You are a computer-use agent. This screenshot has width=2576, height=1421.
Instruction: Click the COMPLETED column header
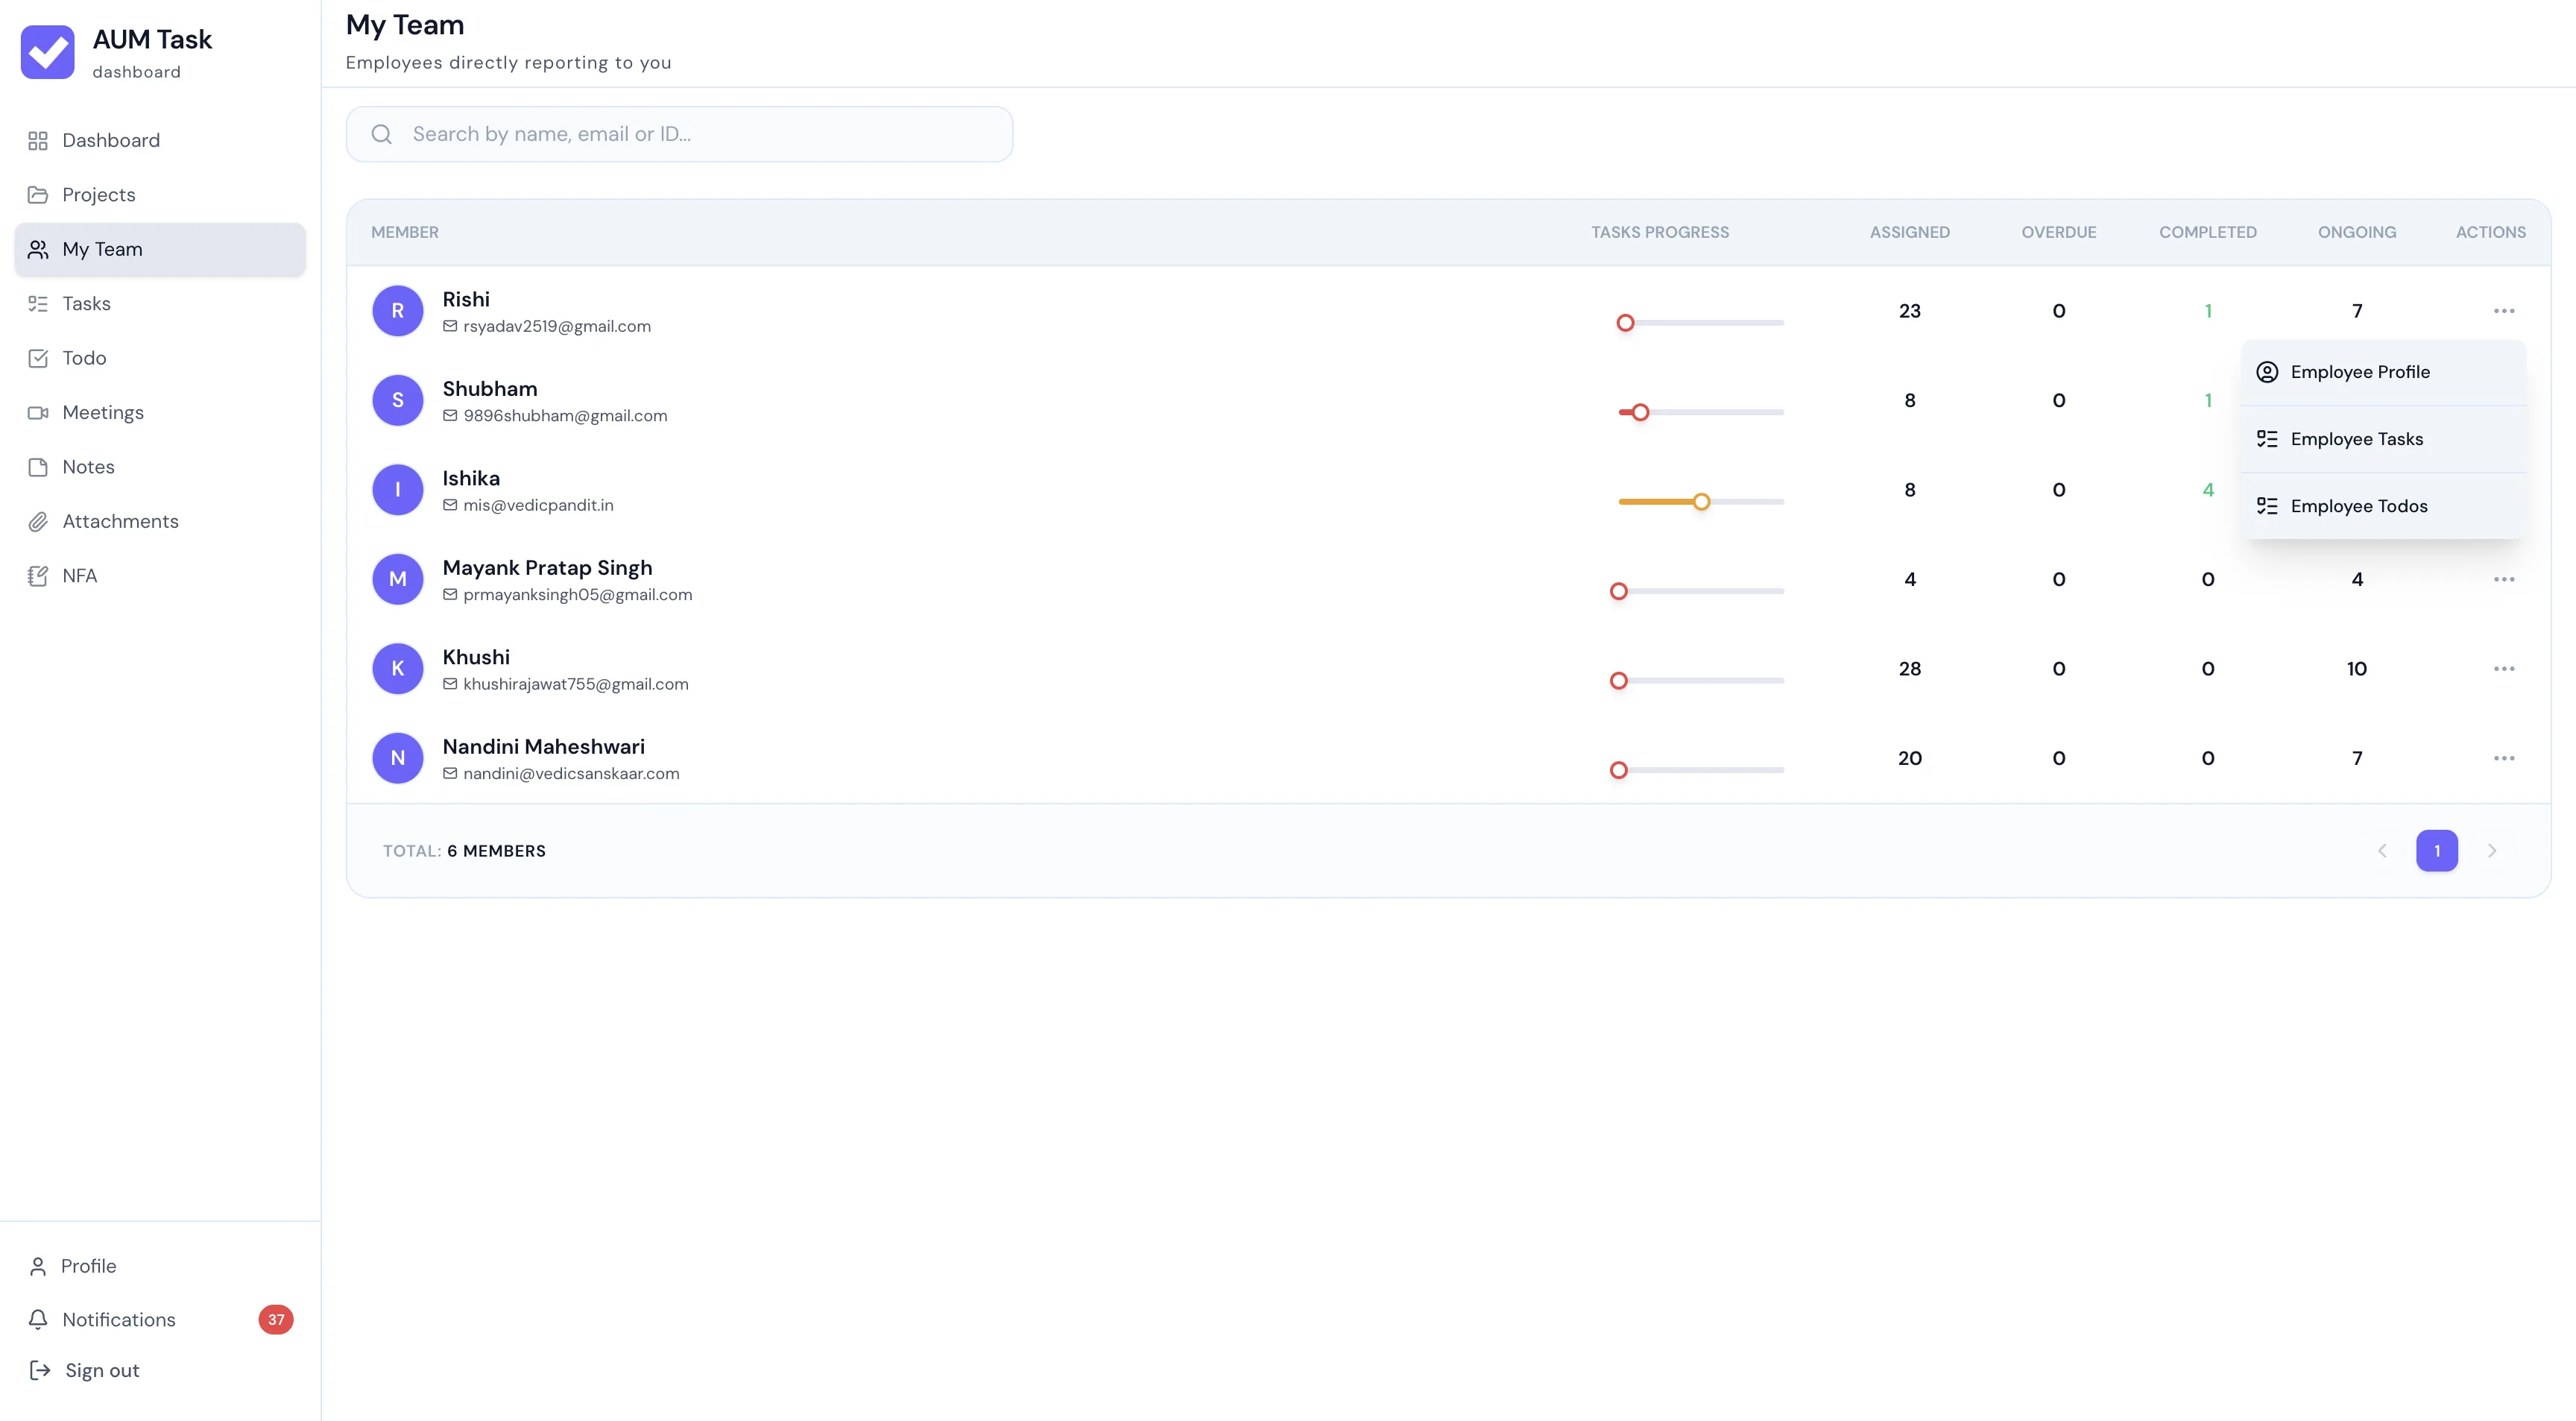point(2208,232)
